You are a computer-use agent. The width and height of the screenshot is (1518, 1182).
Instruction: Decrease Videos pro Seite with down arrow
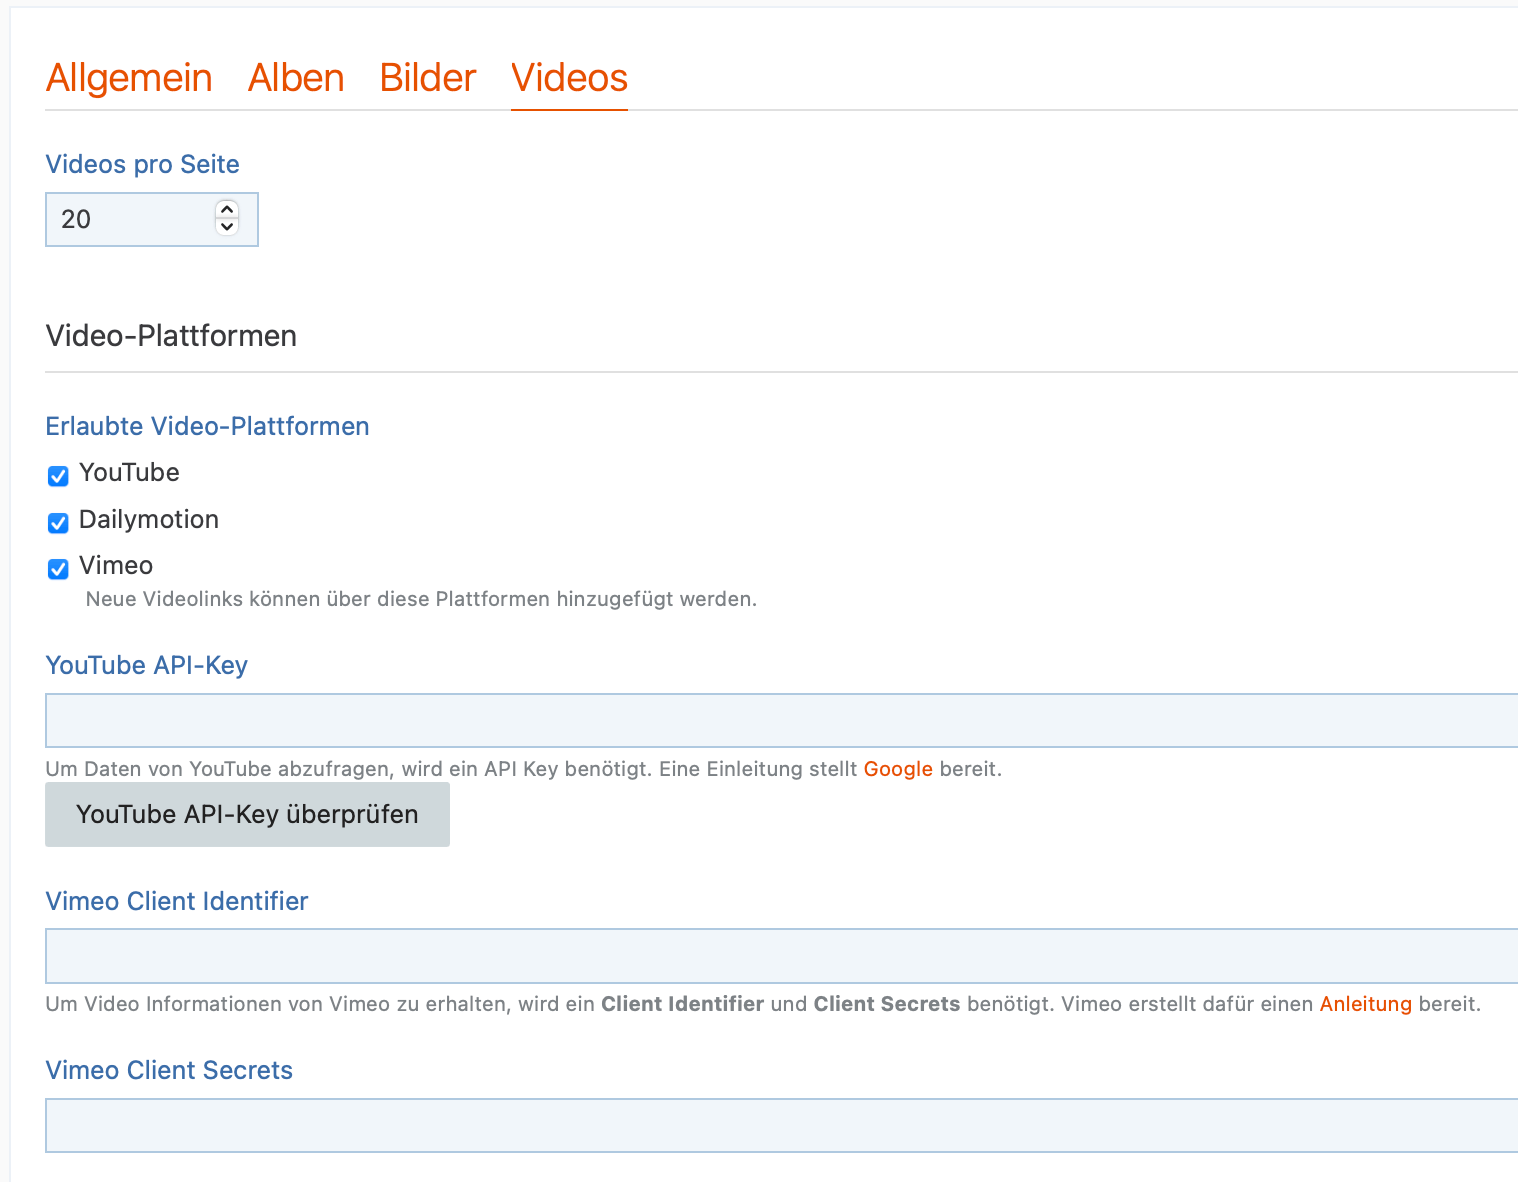click(x=227, y=227)
